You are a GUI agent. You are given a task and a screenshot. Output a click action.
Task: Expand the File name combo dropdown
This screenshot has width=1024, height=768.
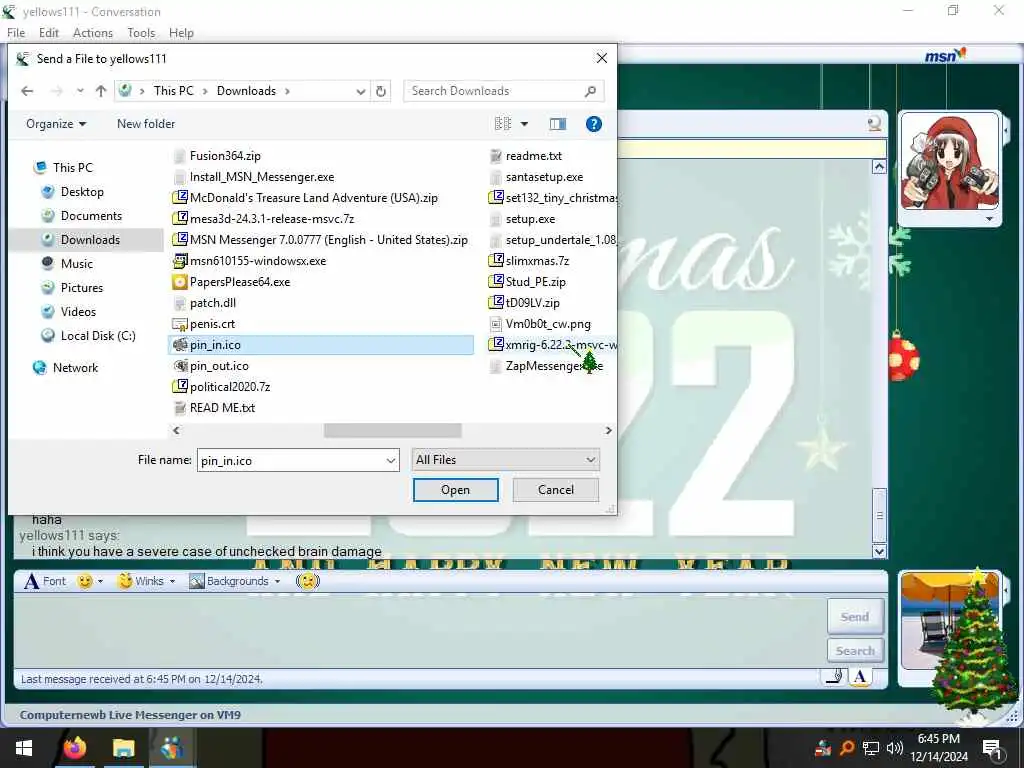tap(391, 460)
